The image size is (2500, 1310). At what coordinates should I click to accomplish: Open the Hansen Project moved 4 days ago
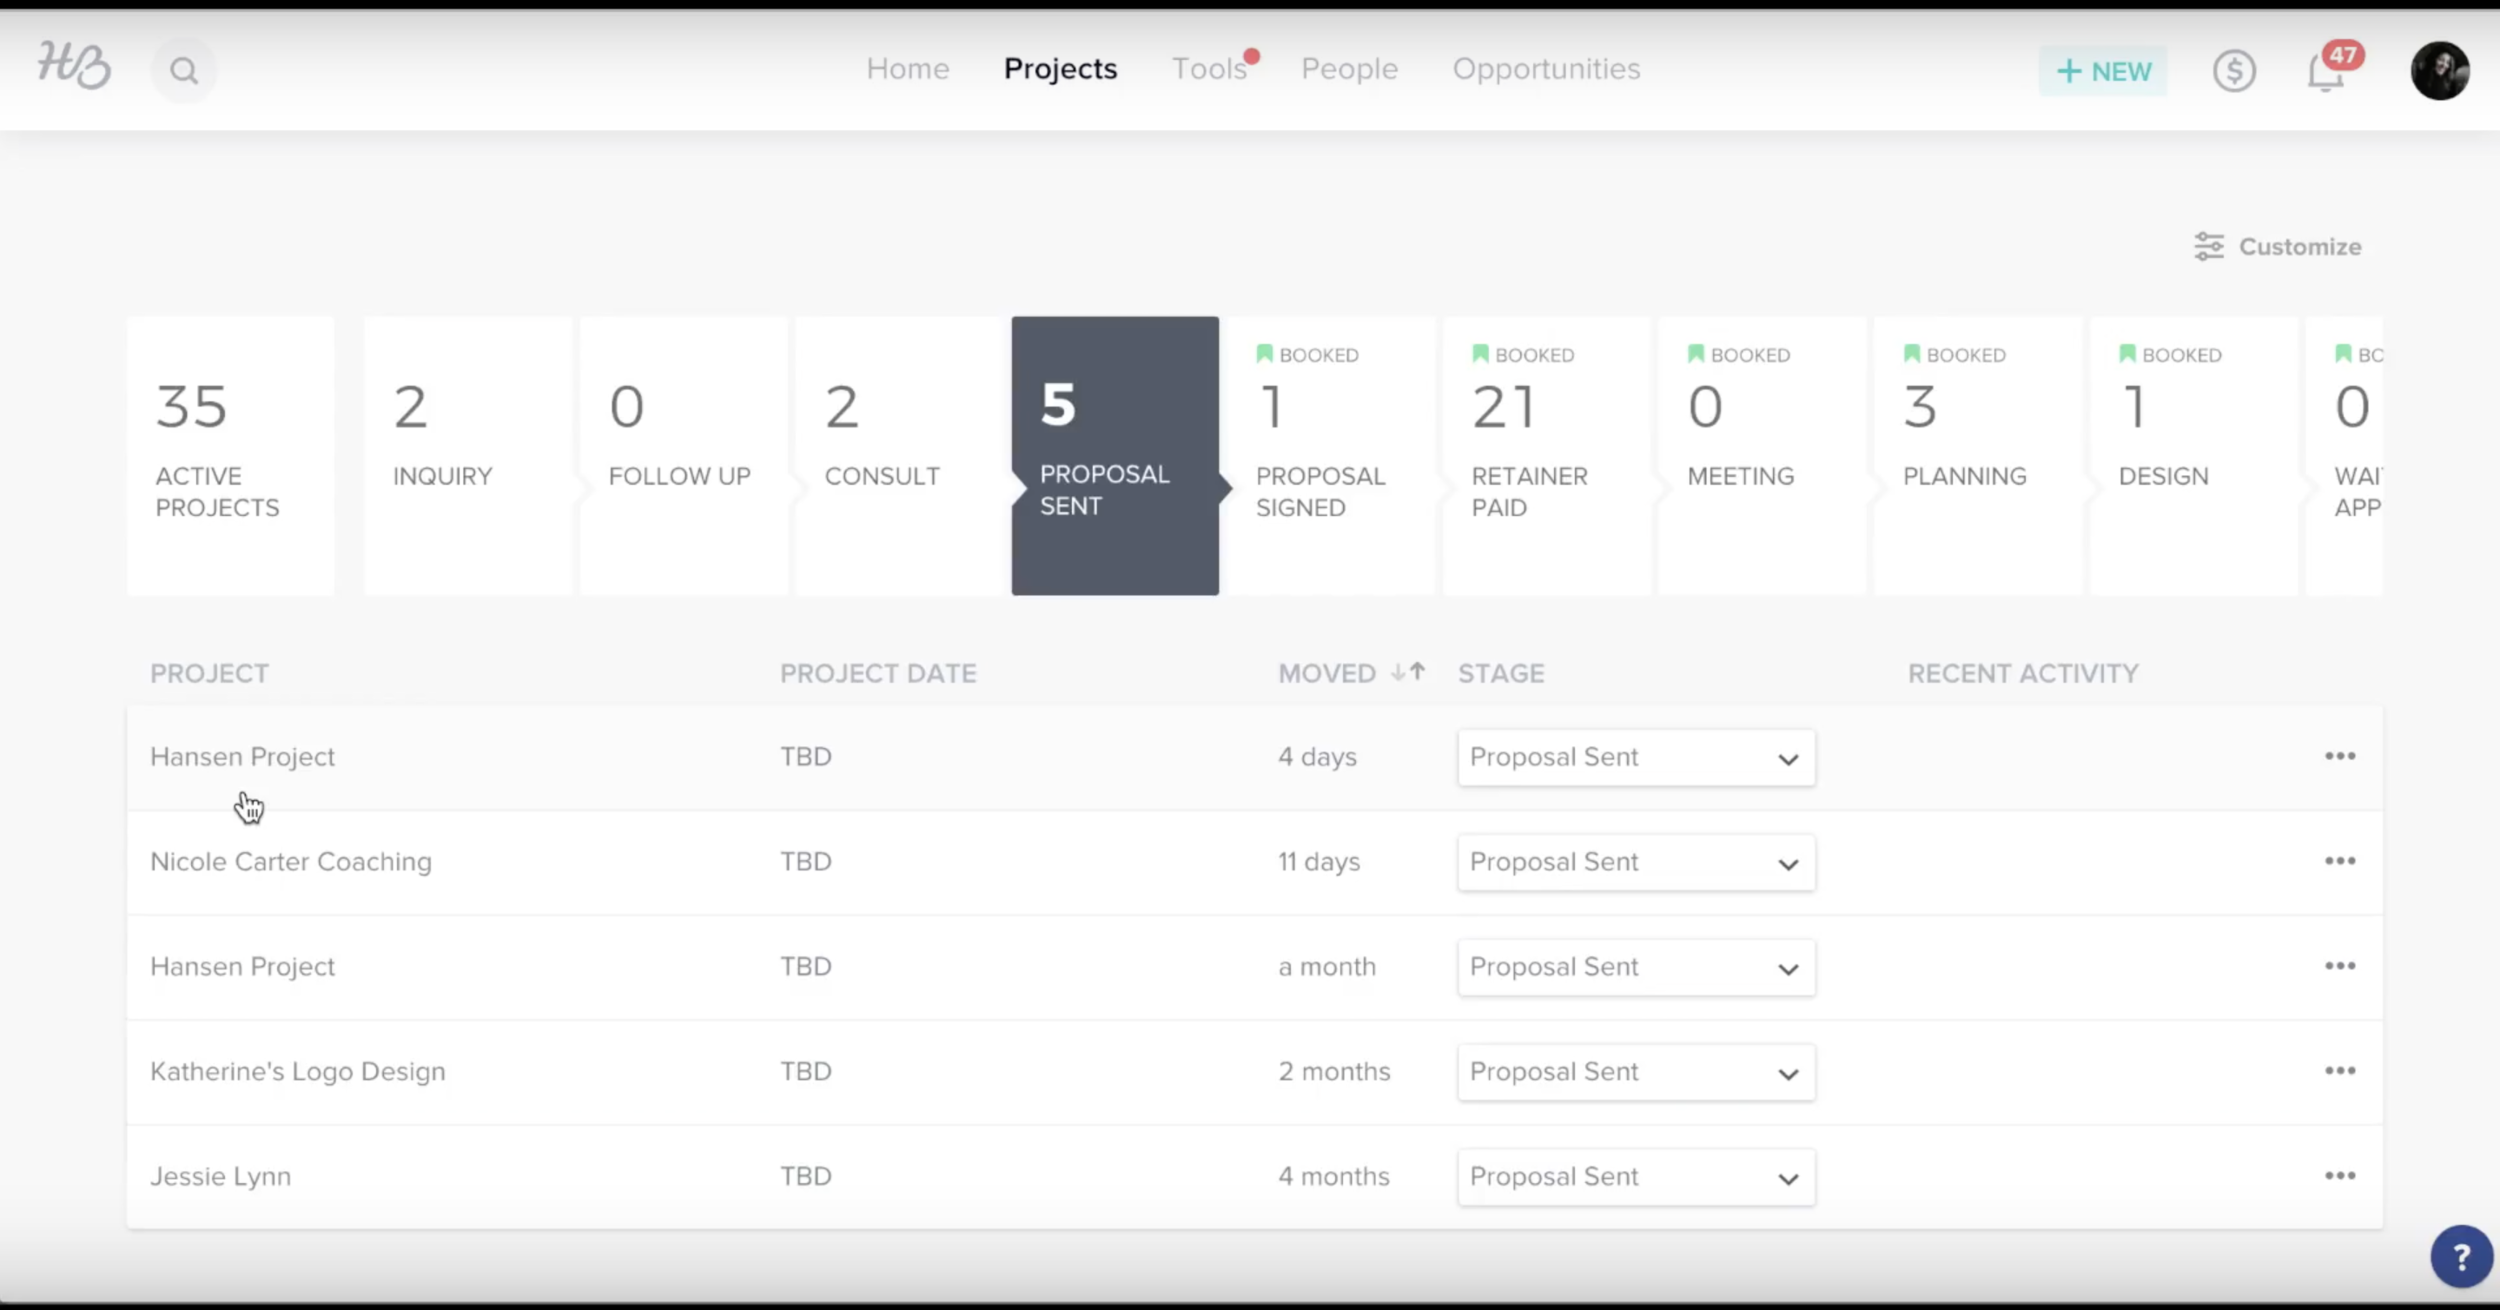pos(243,757)
